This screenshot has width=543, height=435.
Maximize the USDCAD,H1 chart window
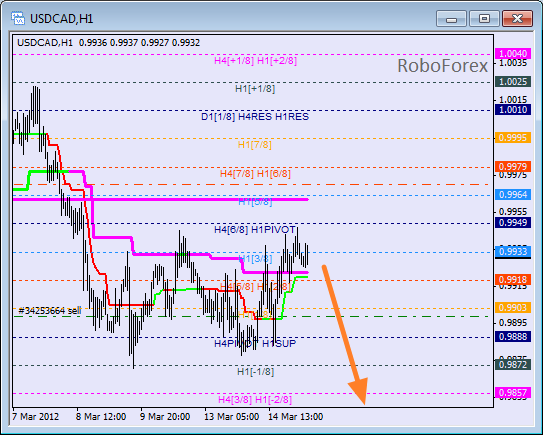[484, 18]
